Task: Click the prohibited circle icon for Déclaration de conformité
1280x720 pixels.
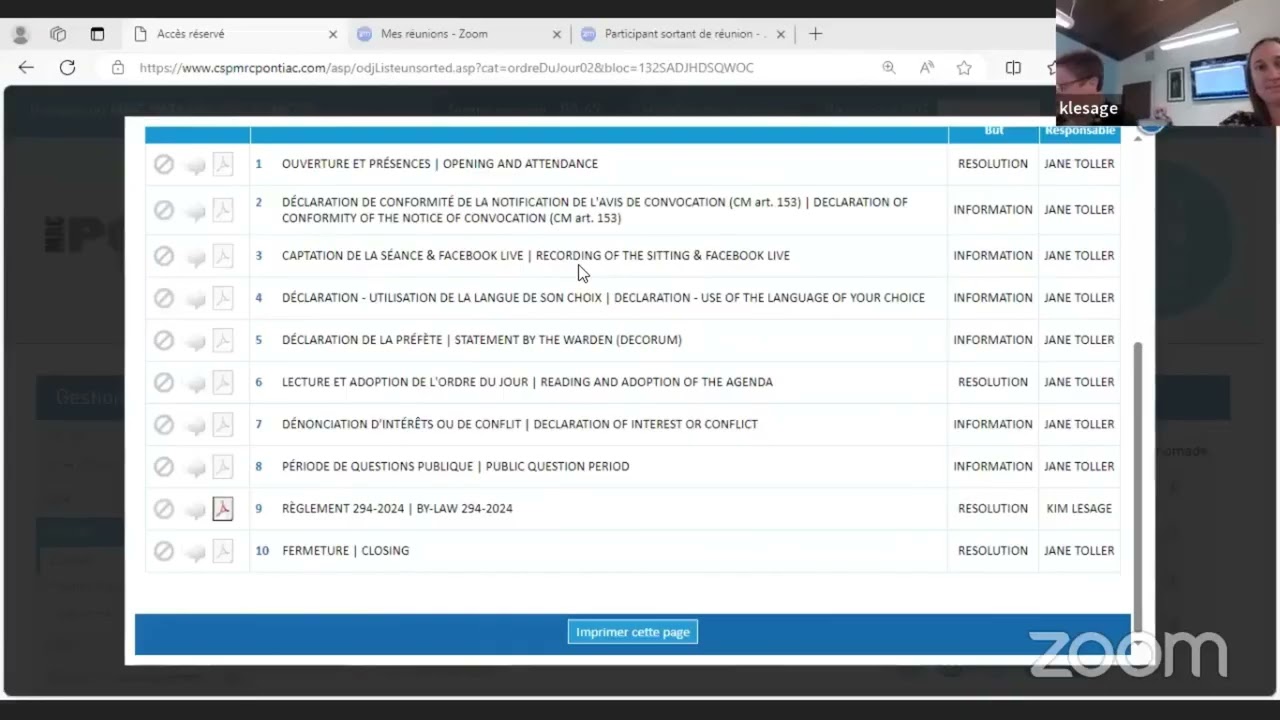Action: click(x=164, y=210)
